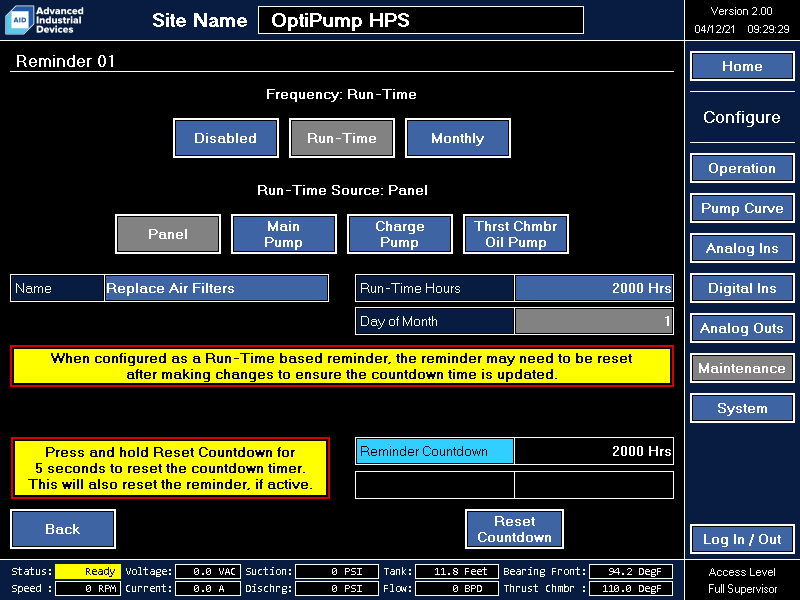The width and height of the screenshot is (800, 600).
Task: Click the Advanced Industrial Devices logo
Action: (x=44, y=20)
